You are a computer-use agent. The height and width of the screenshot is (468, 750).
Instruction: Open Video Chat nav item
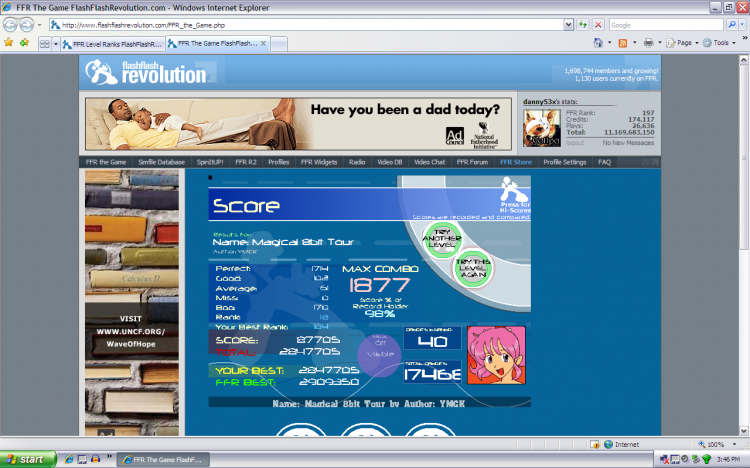pos(430,162)
